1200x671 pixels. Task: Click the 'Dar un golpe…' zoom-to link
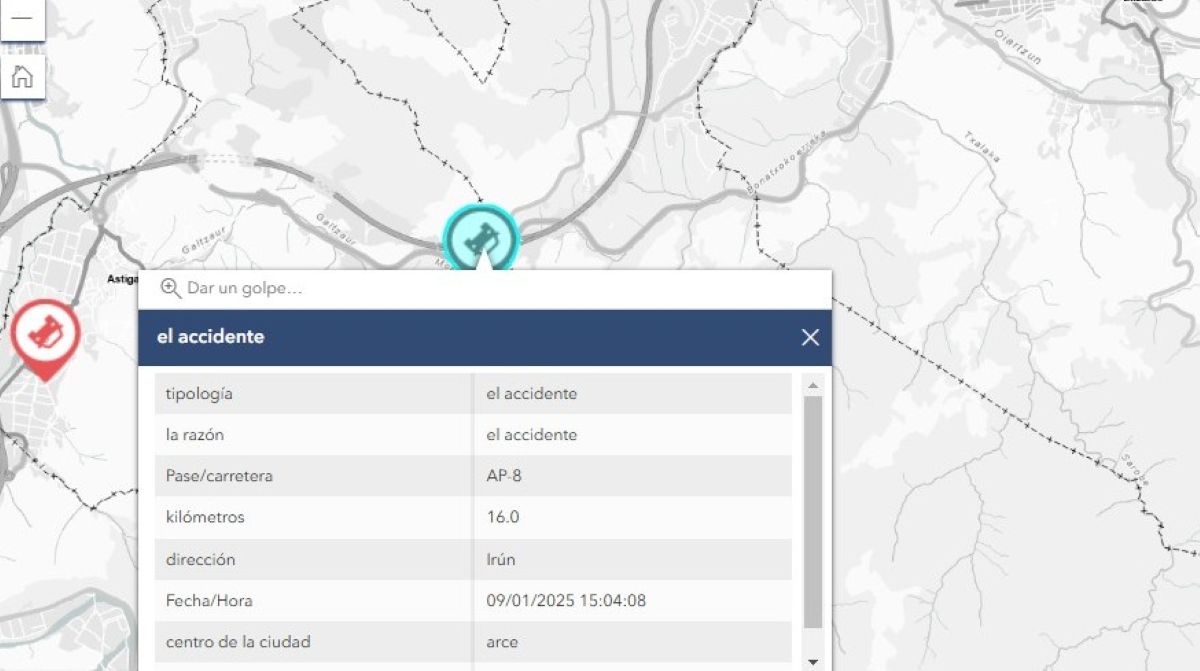click(232, 289)
